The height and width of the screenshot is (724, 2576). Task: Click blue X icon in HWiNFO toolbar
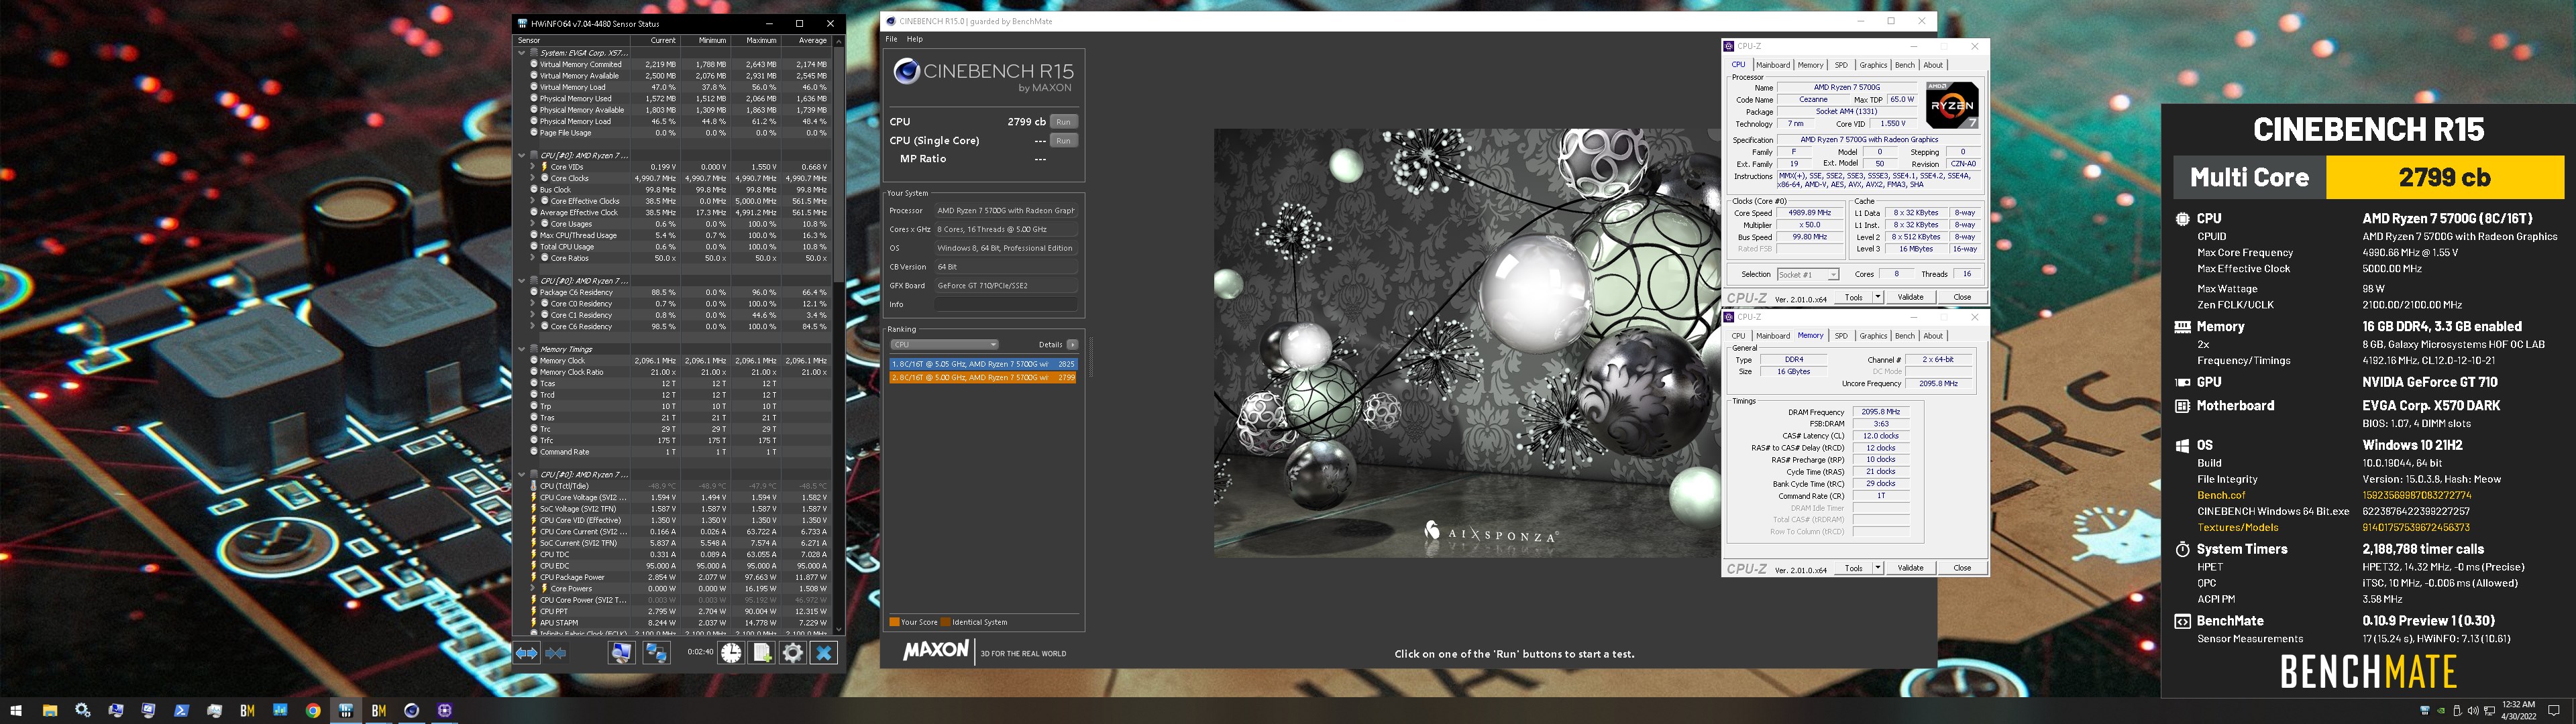(x=824, y=653)
